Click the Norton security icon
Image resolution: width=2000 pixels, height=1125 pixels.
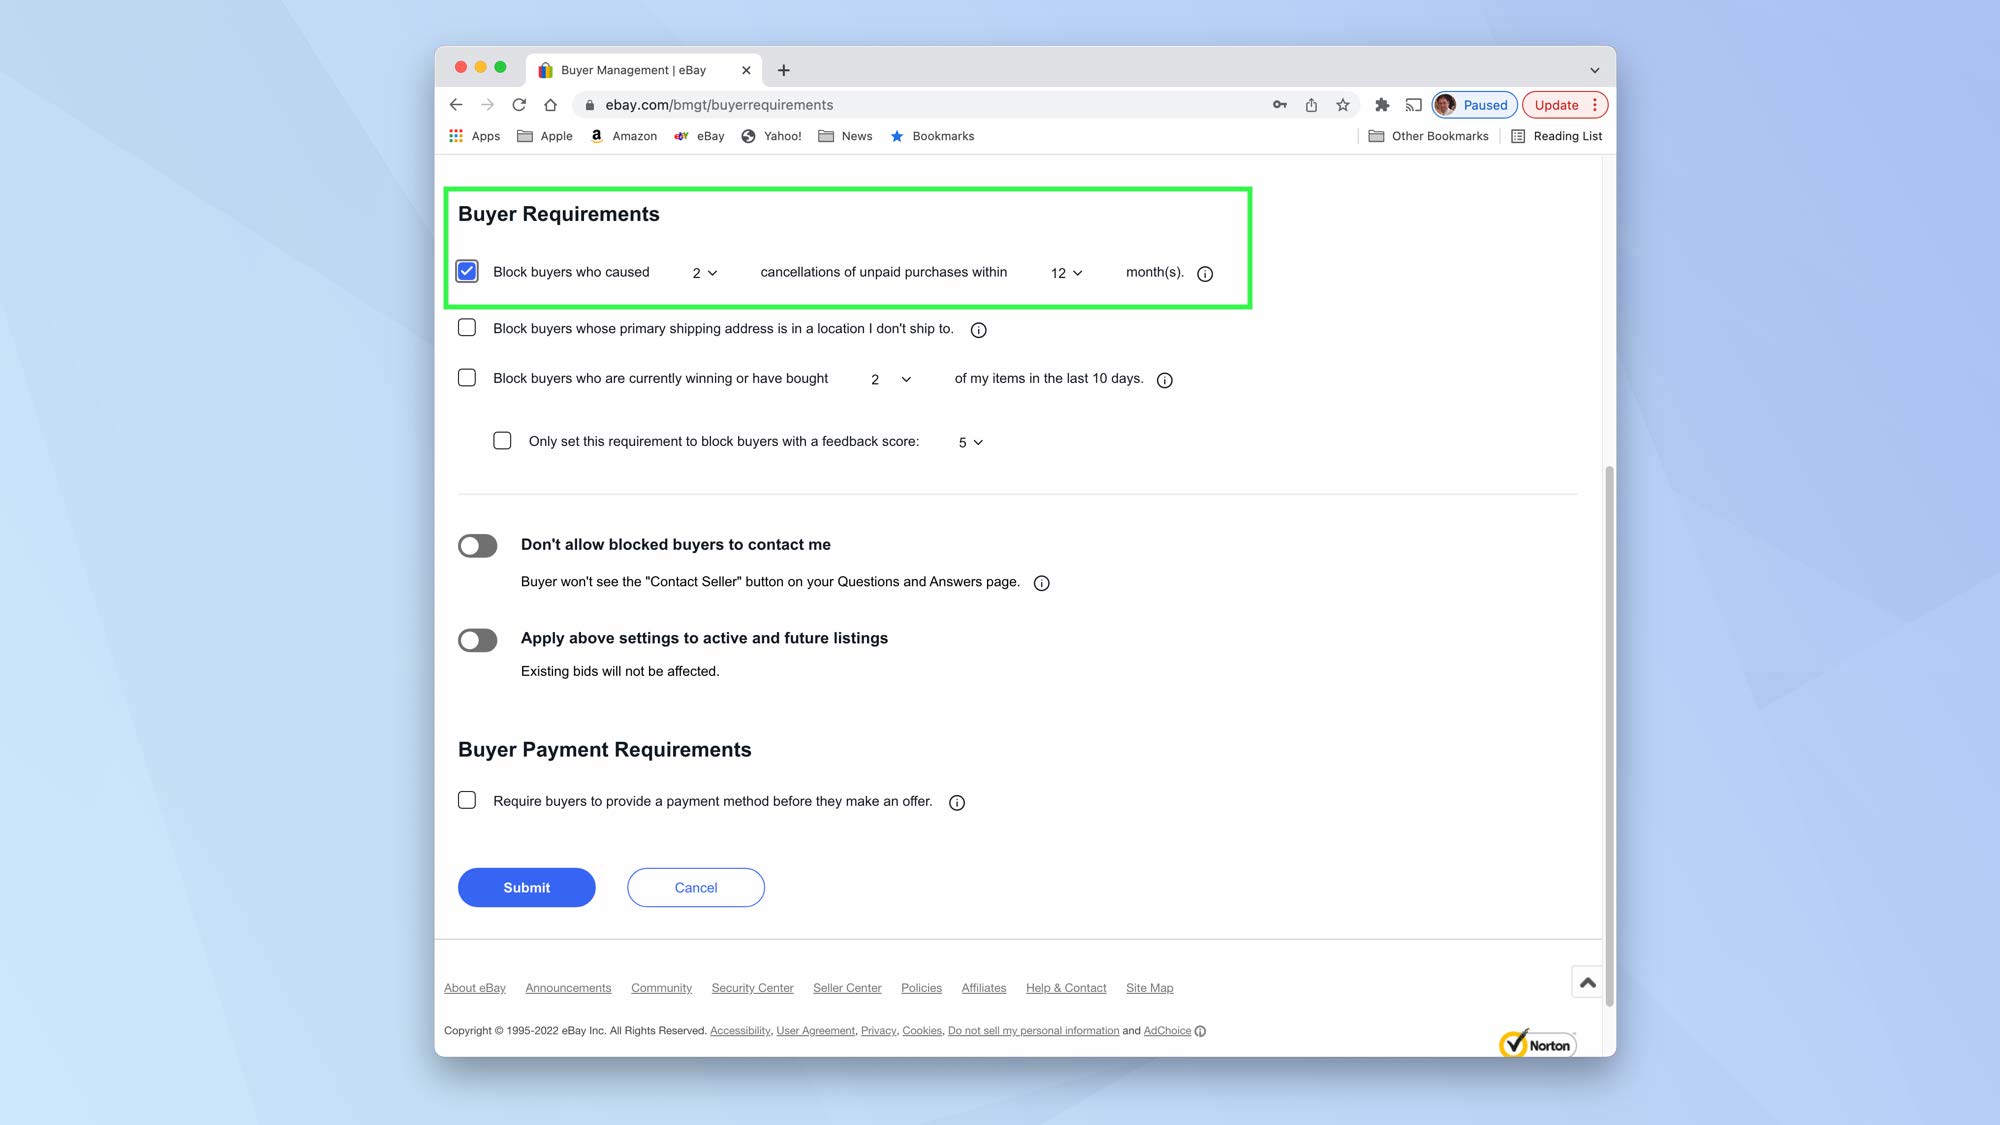click(1536, 1041)
